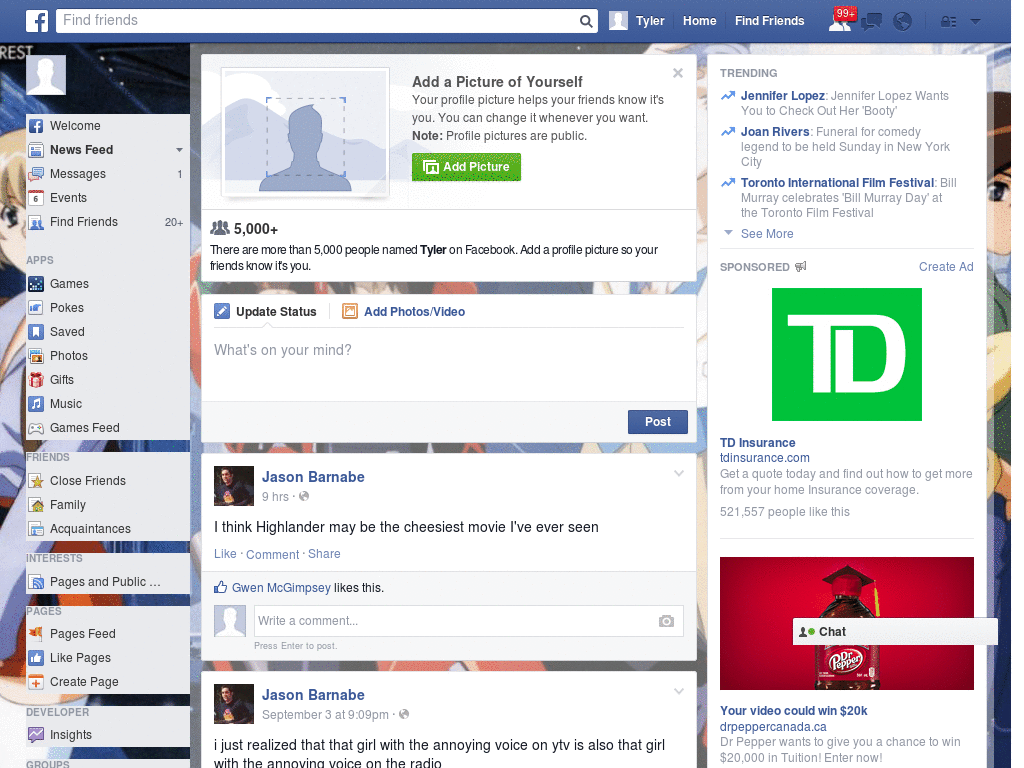Open options chevron on Highlander post

(x=679, y=473)
